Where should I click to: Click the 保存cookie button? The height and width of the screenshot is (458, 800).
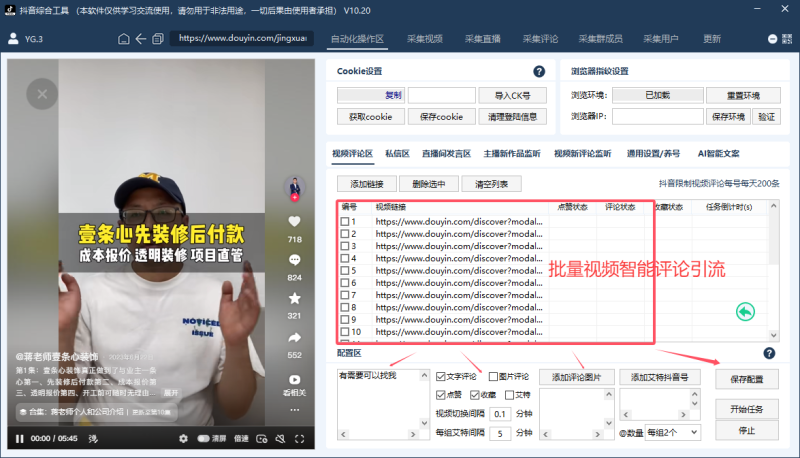coord(441,117)
